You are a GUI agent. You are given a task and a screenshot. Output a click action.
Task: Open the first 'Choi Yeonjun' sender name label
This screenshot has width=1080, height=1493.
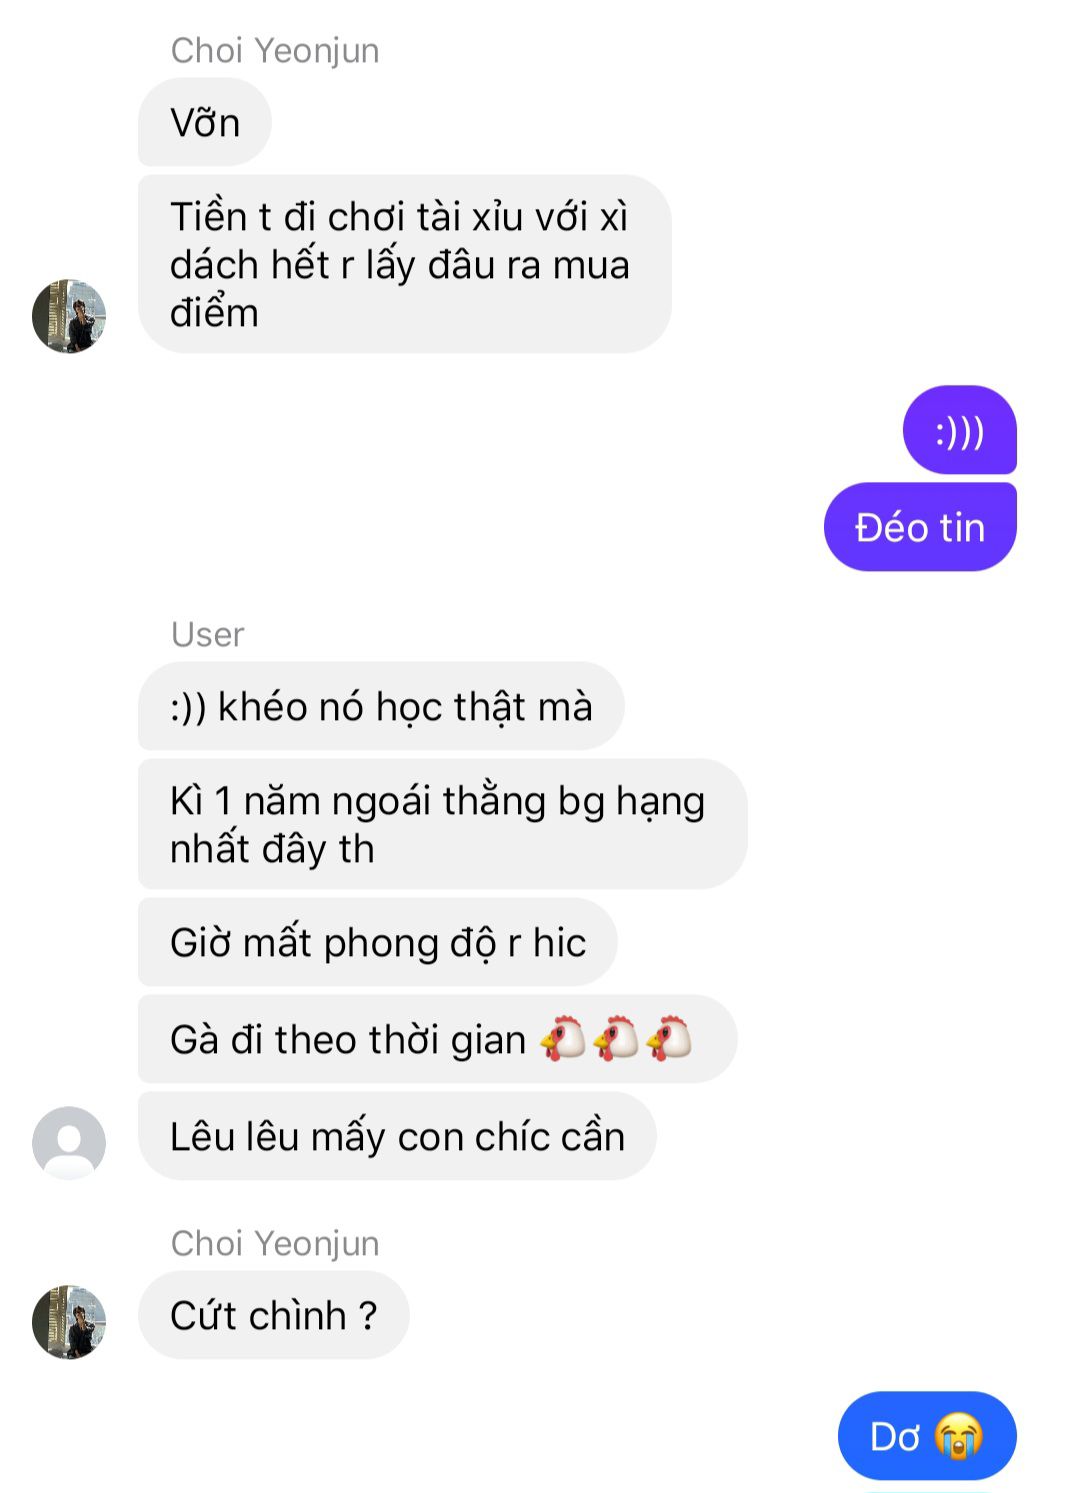pos(275,50)
